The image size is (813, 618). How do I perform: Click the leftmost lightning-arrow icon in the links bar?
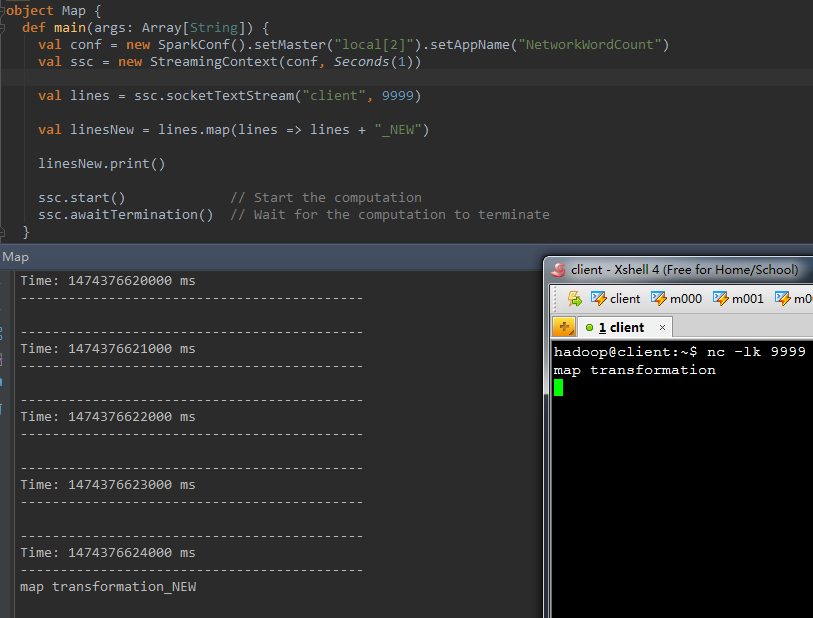574,298
